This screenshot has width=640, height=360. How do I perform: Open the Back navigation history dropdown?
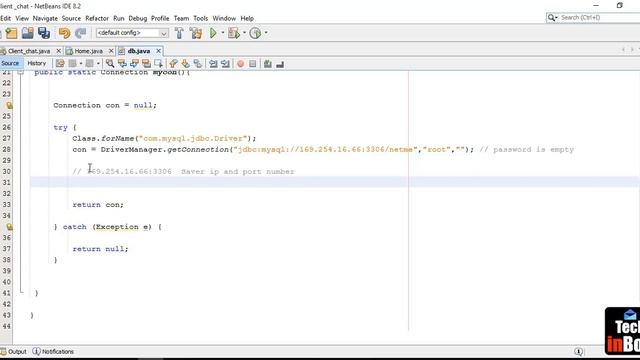coord(81,64)
